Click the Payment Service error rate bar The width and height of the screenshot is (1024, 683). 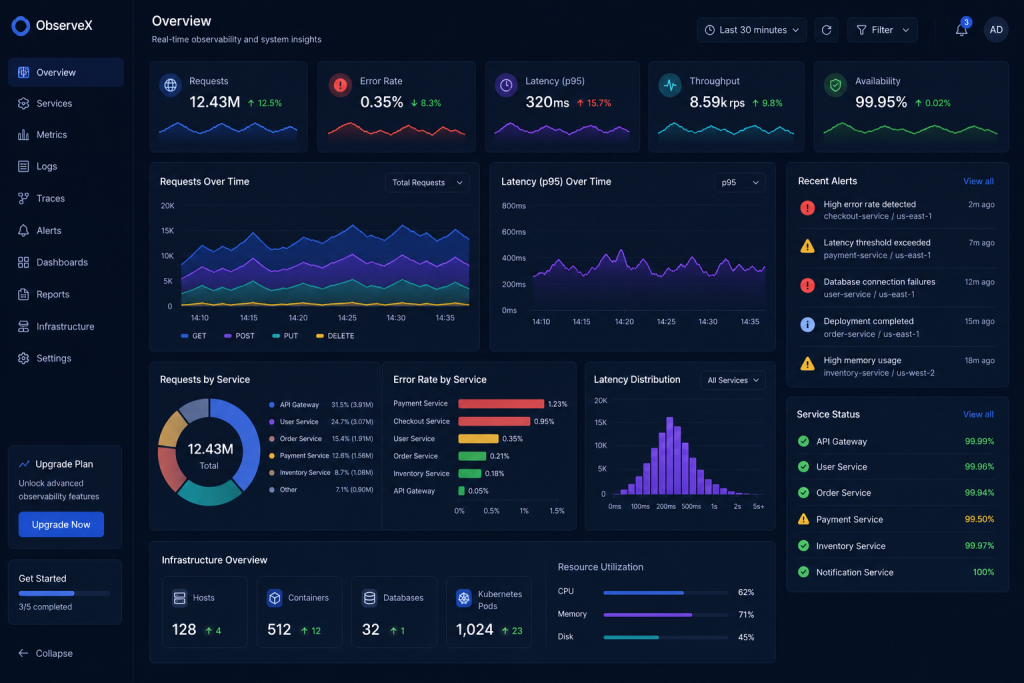(x=501, y=404)
